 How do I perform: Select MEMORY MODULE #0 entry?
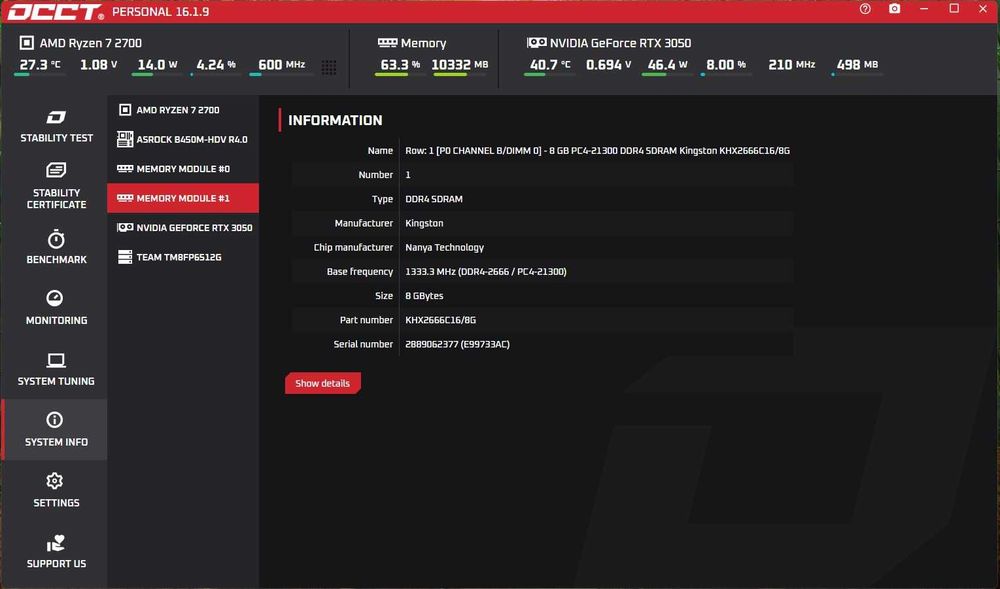click(183, 169)
